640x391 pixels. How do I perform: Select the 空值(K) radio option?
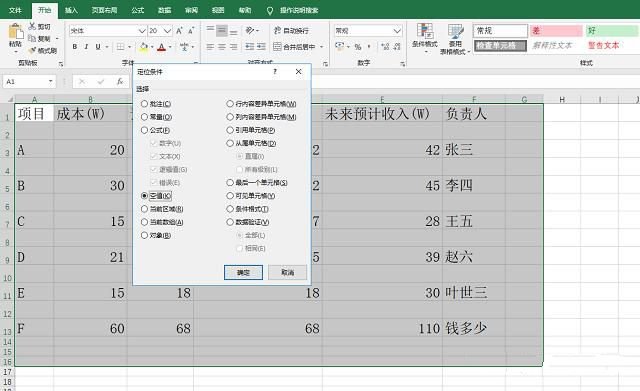click(x=144, y=196)
